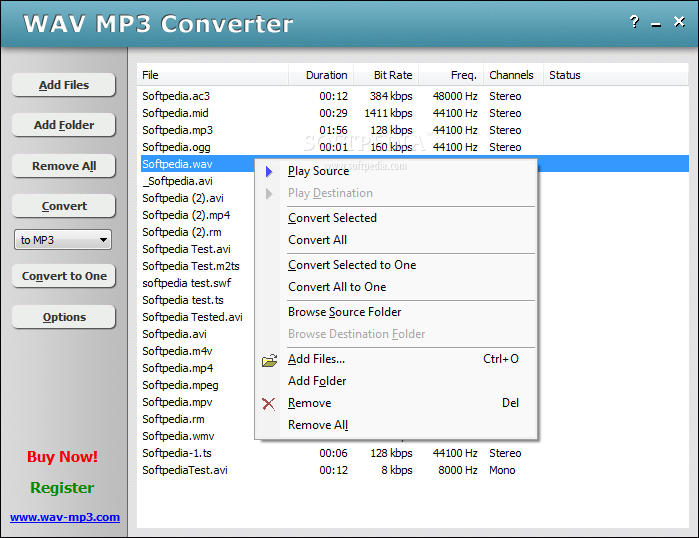Select the Softpedia.ac3 file row

click(x=415, y=96)
